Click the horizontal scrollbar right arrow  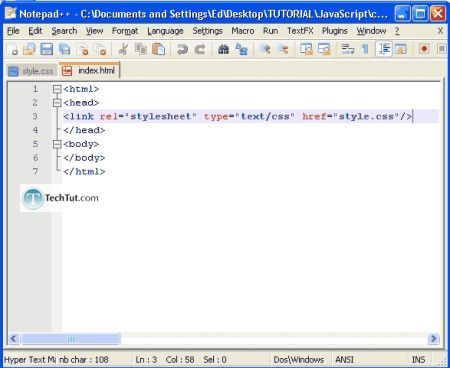click(x=433, y=339)
